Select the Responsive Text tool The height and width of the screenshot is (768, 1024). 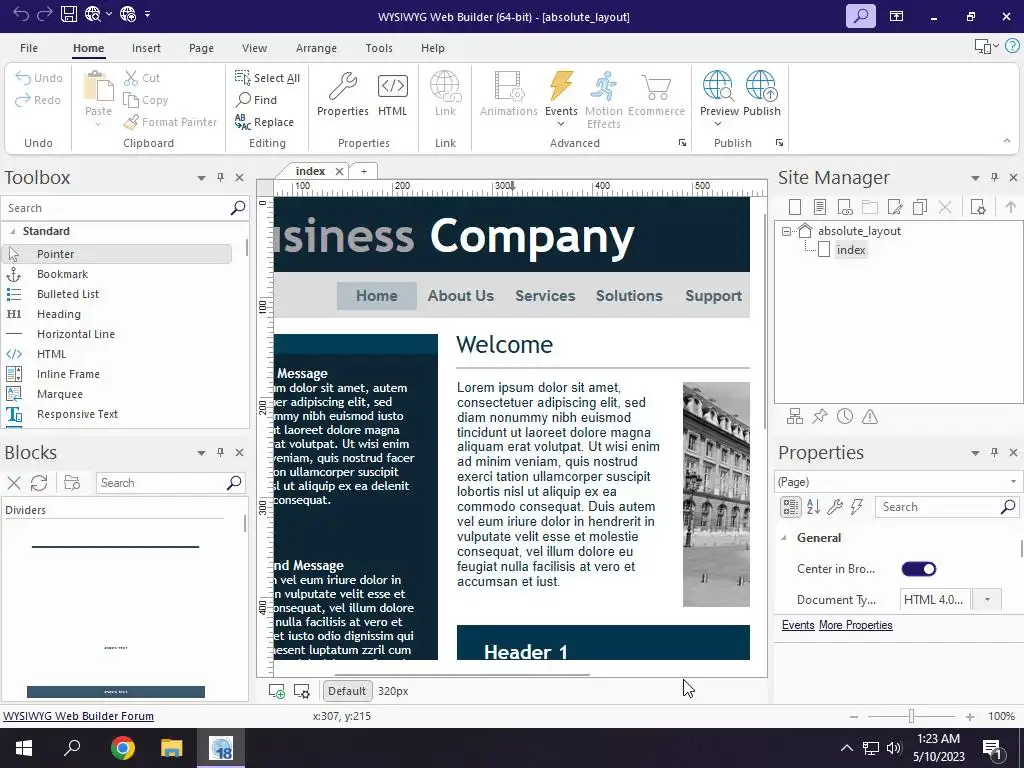pyautogui.click(x=77, y=414)
